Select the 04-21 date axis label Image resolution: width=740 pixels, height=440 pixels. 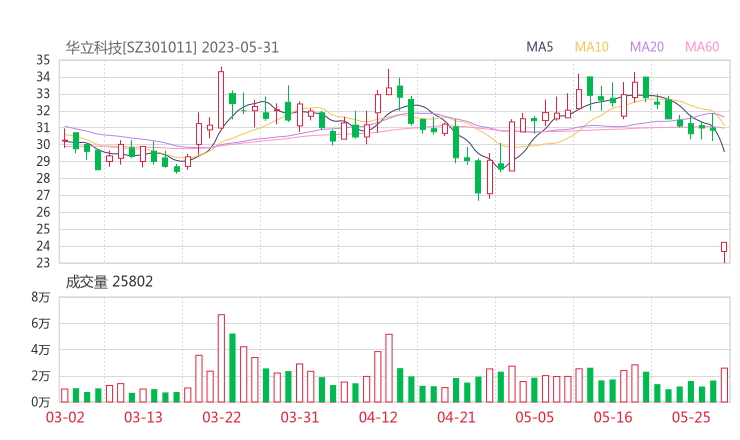pyautogui.click(x=456, y=417)
